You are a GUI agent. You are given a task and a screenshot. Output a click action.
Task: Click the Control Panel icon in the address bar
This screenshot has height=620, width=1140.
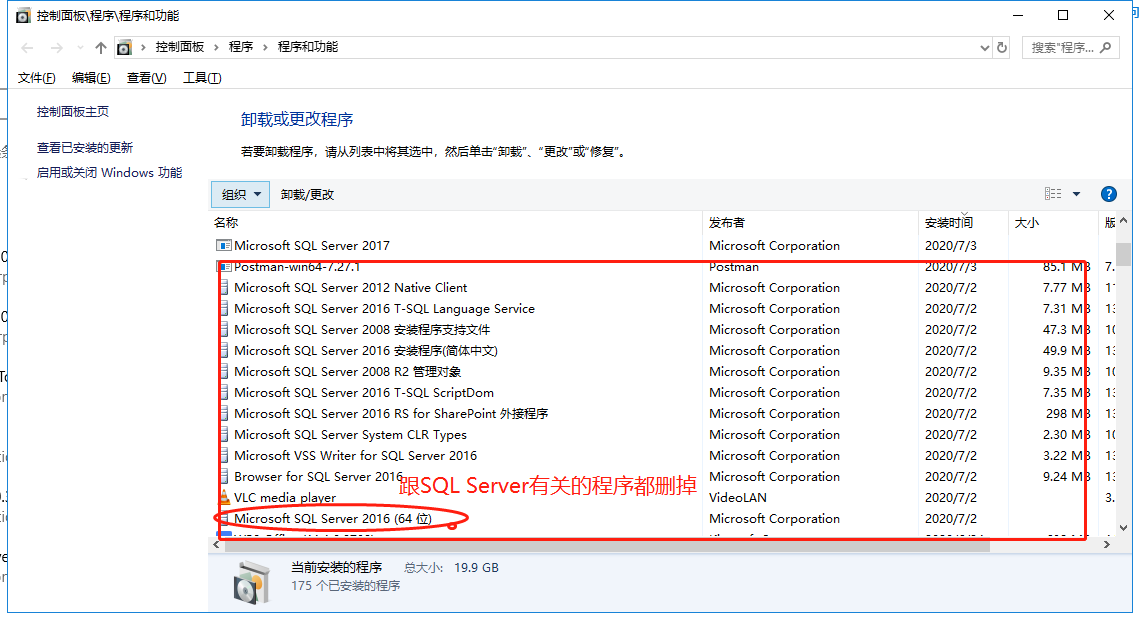[124, 48]
